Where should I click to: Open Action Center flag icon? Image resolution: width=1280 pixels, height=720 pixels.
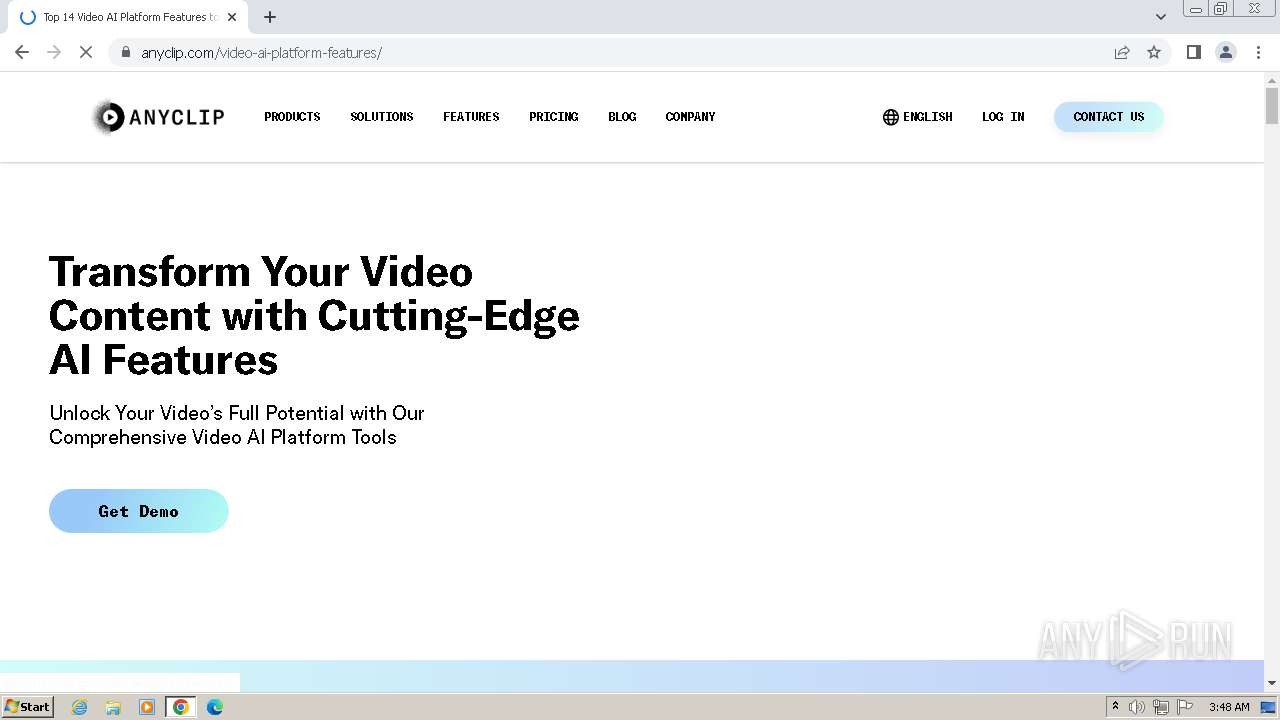pos(1185,707)
